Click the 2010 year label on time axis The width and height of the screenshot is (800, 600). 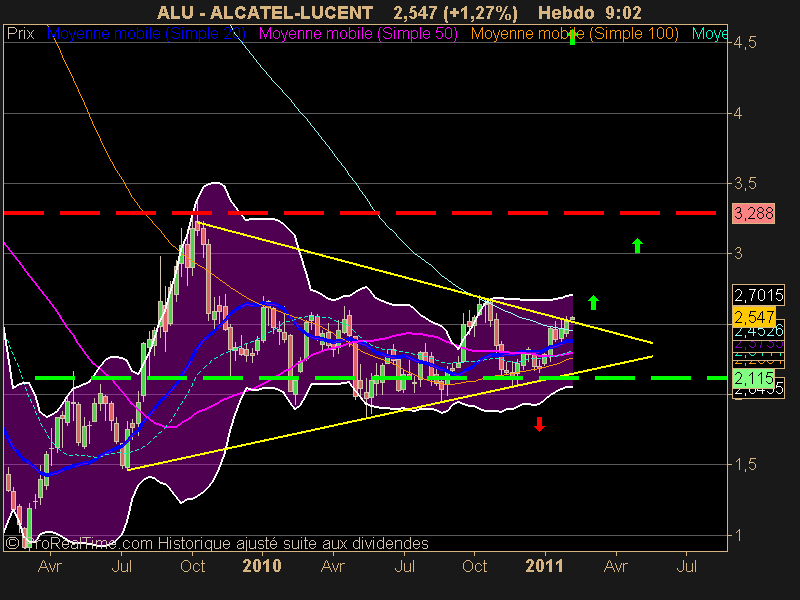(x=262, y=566)
